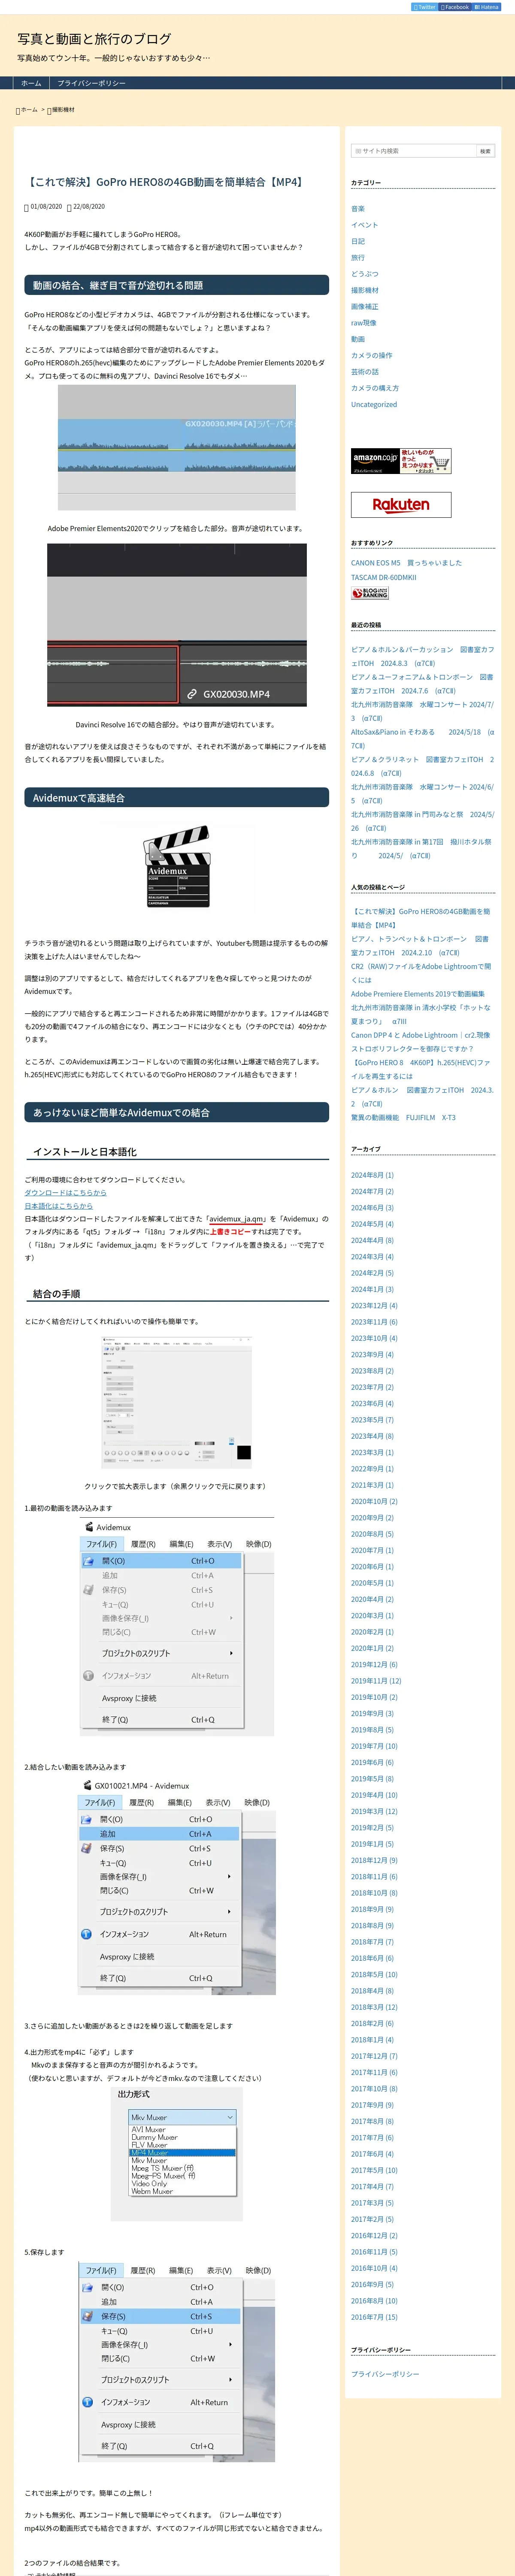
Task: Open the amazon.co.jp banner
Action: pos(400,461)
